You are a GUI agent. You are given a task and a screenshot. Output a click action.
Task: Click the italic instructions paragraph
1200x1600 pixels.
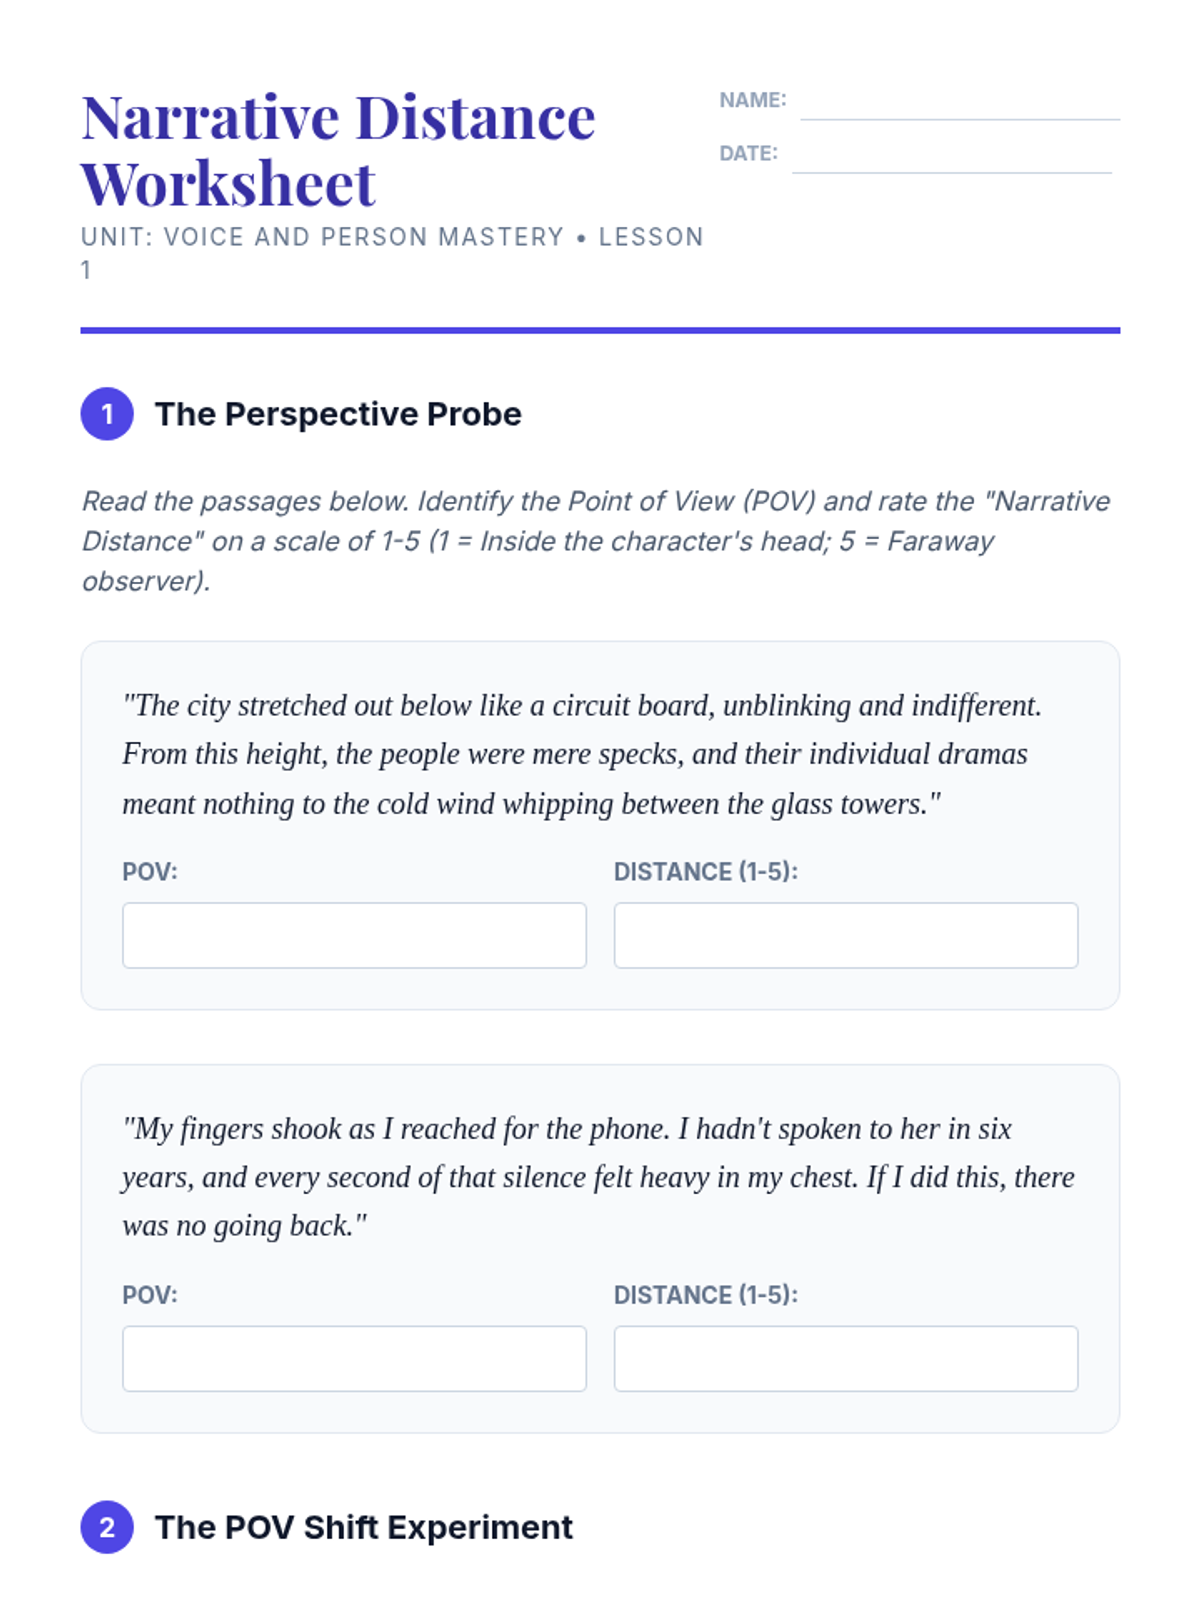pos(596,540)
